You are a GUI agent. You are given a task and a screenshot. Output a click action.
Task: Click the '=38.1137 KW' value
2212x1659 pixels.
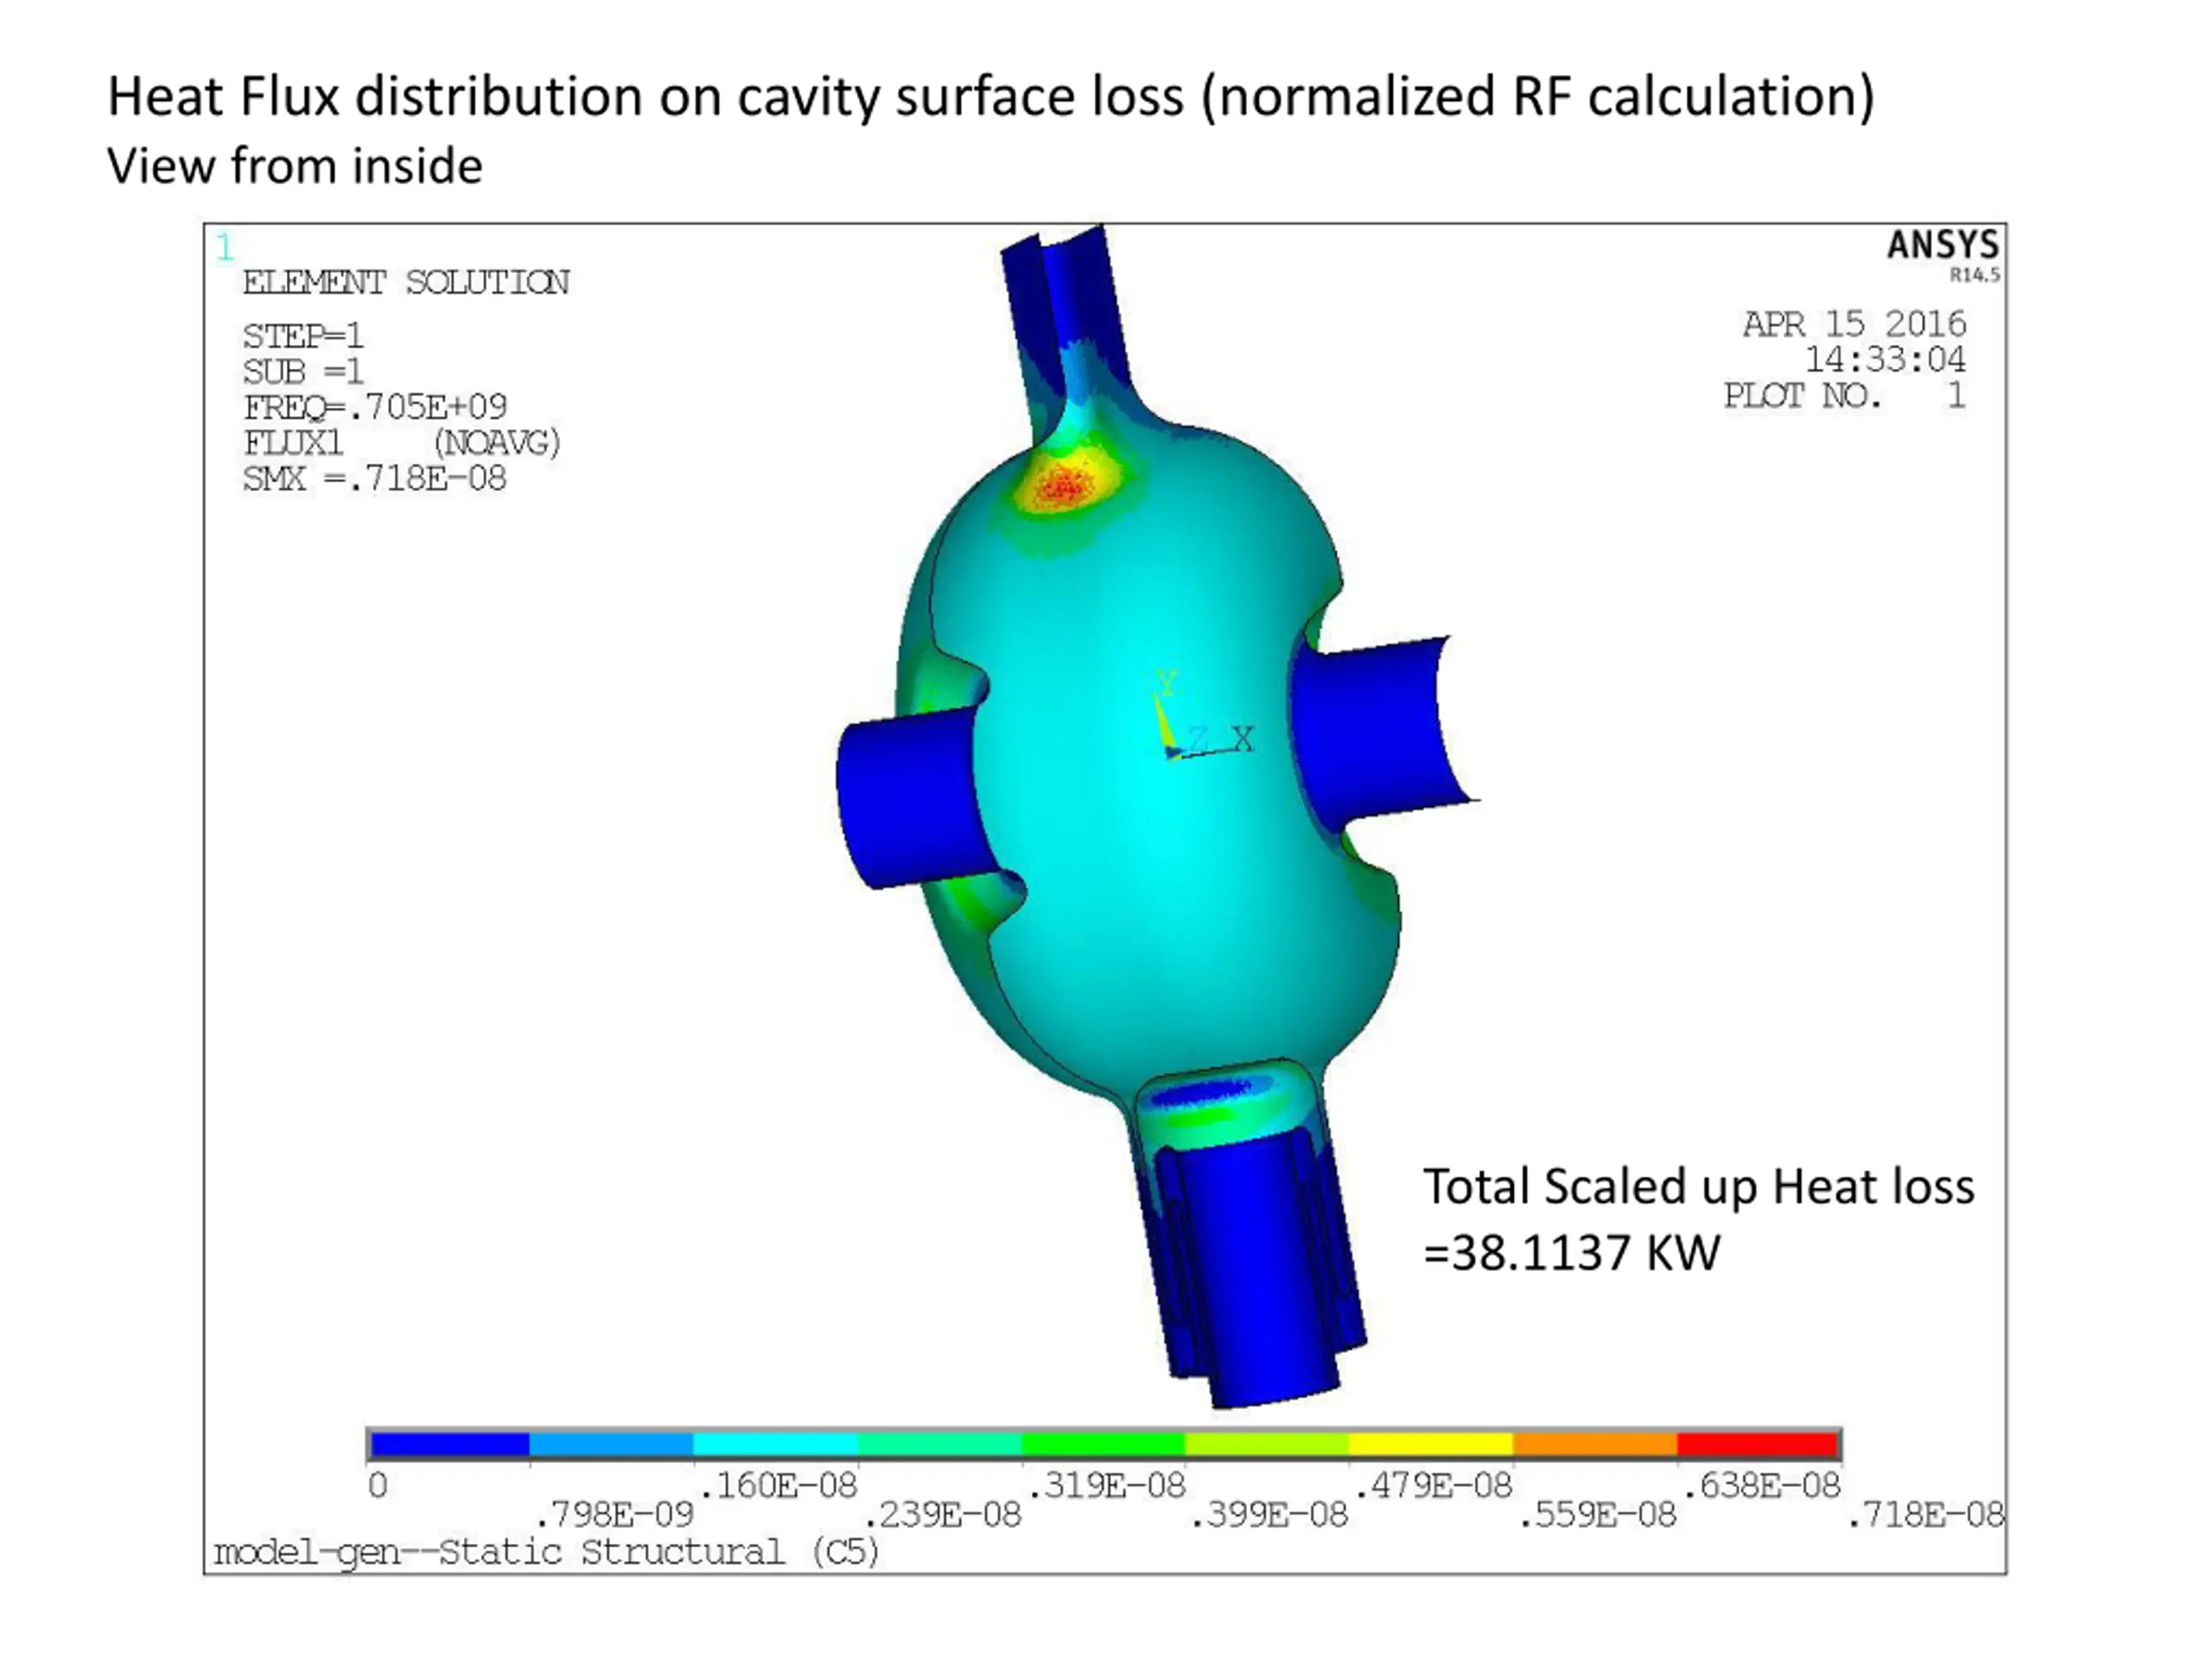tap(1571, 1253)
